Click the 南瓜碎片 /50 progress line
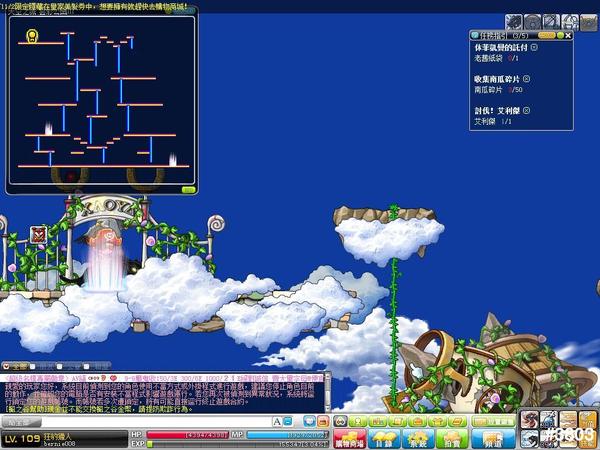The image size is (600, 450). tap(498, 90)
